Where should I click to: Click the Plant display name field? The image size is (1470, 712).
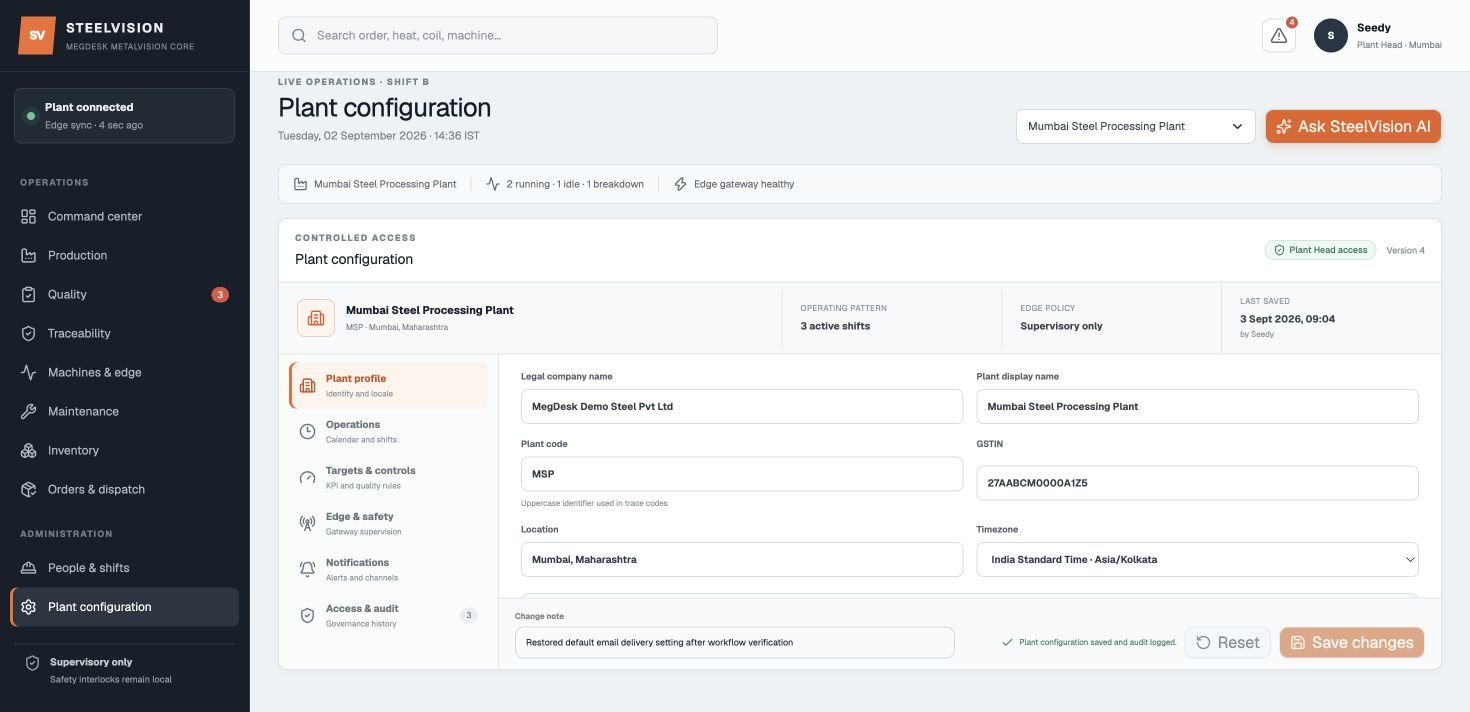[x=1197, y=407]
